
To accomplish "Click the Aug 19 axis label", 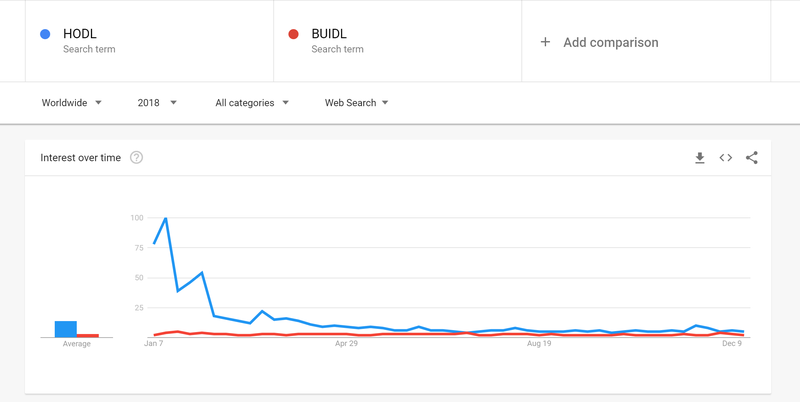I will click(x=539, y=344).
